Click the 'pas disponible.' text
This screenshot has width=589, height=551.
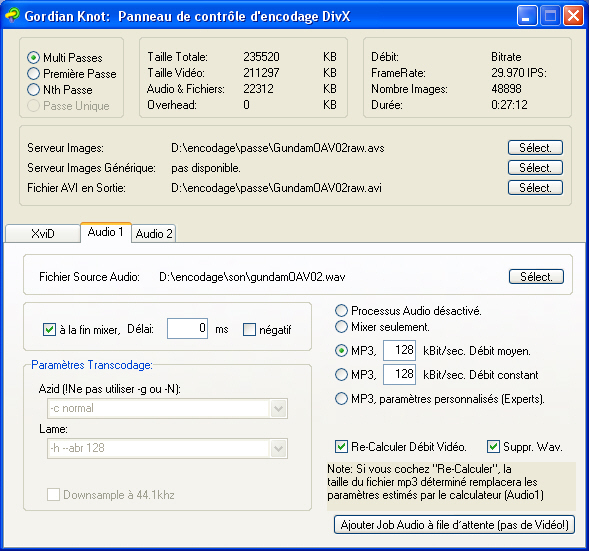pos(206,168)
